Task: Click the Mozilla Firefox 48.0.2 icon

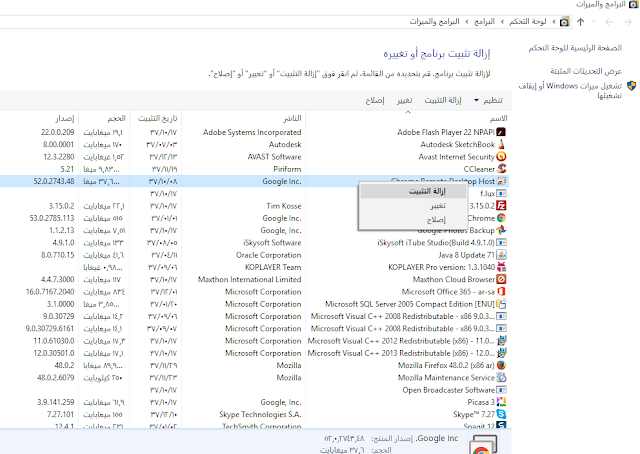Action: point(501,365)
